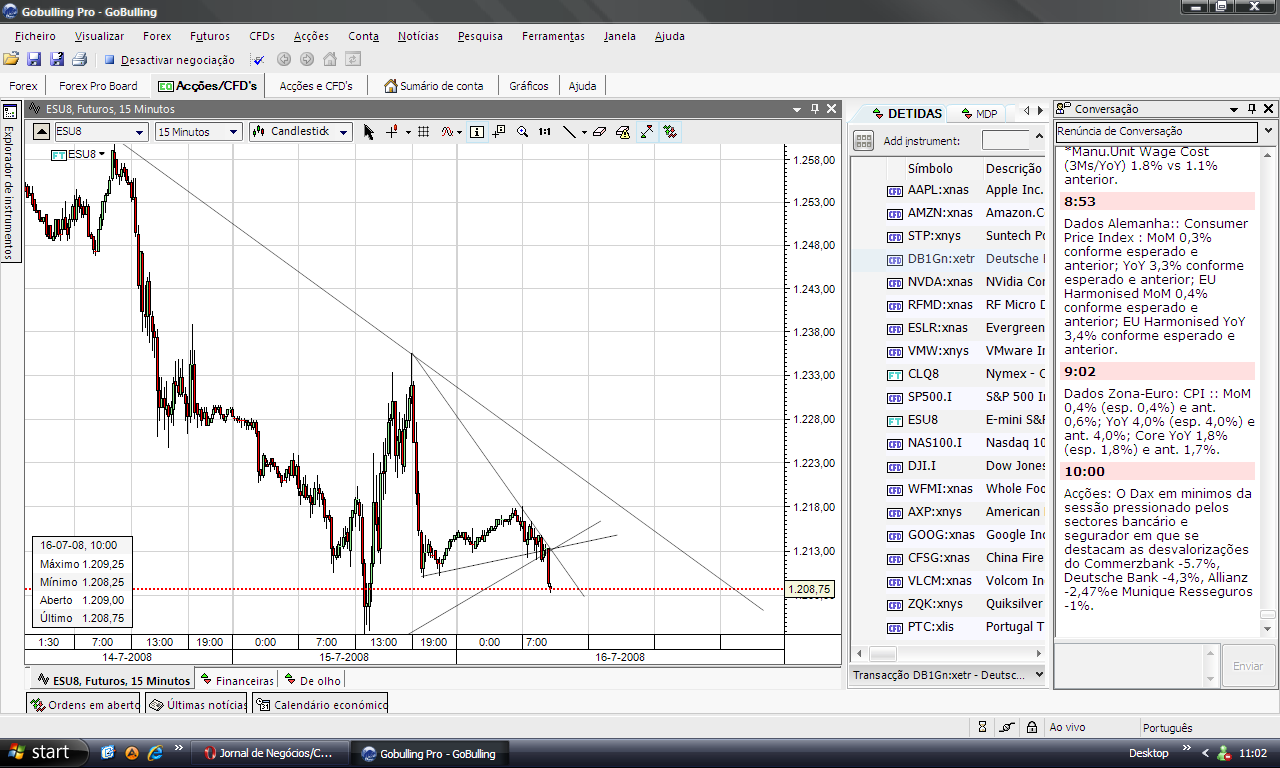This screenshot has width=1280, height=768.
Task: Click the 1:1 reset zoom icon
Action: tap(544, 131)
